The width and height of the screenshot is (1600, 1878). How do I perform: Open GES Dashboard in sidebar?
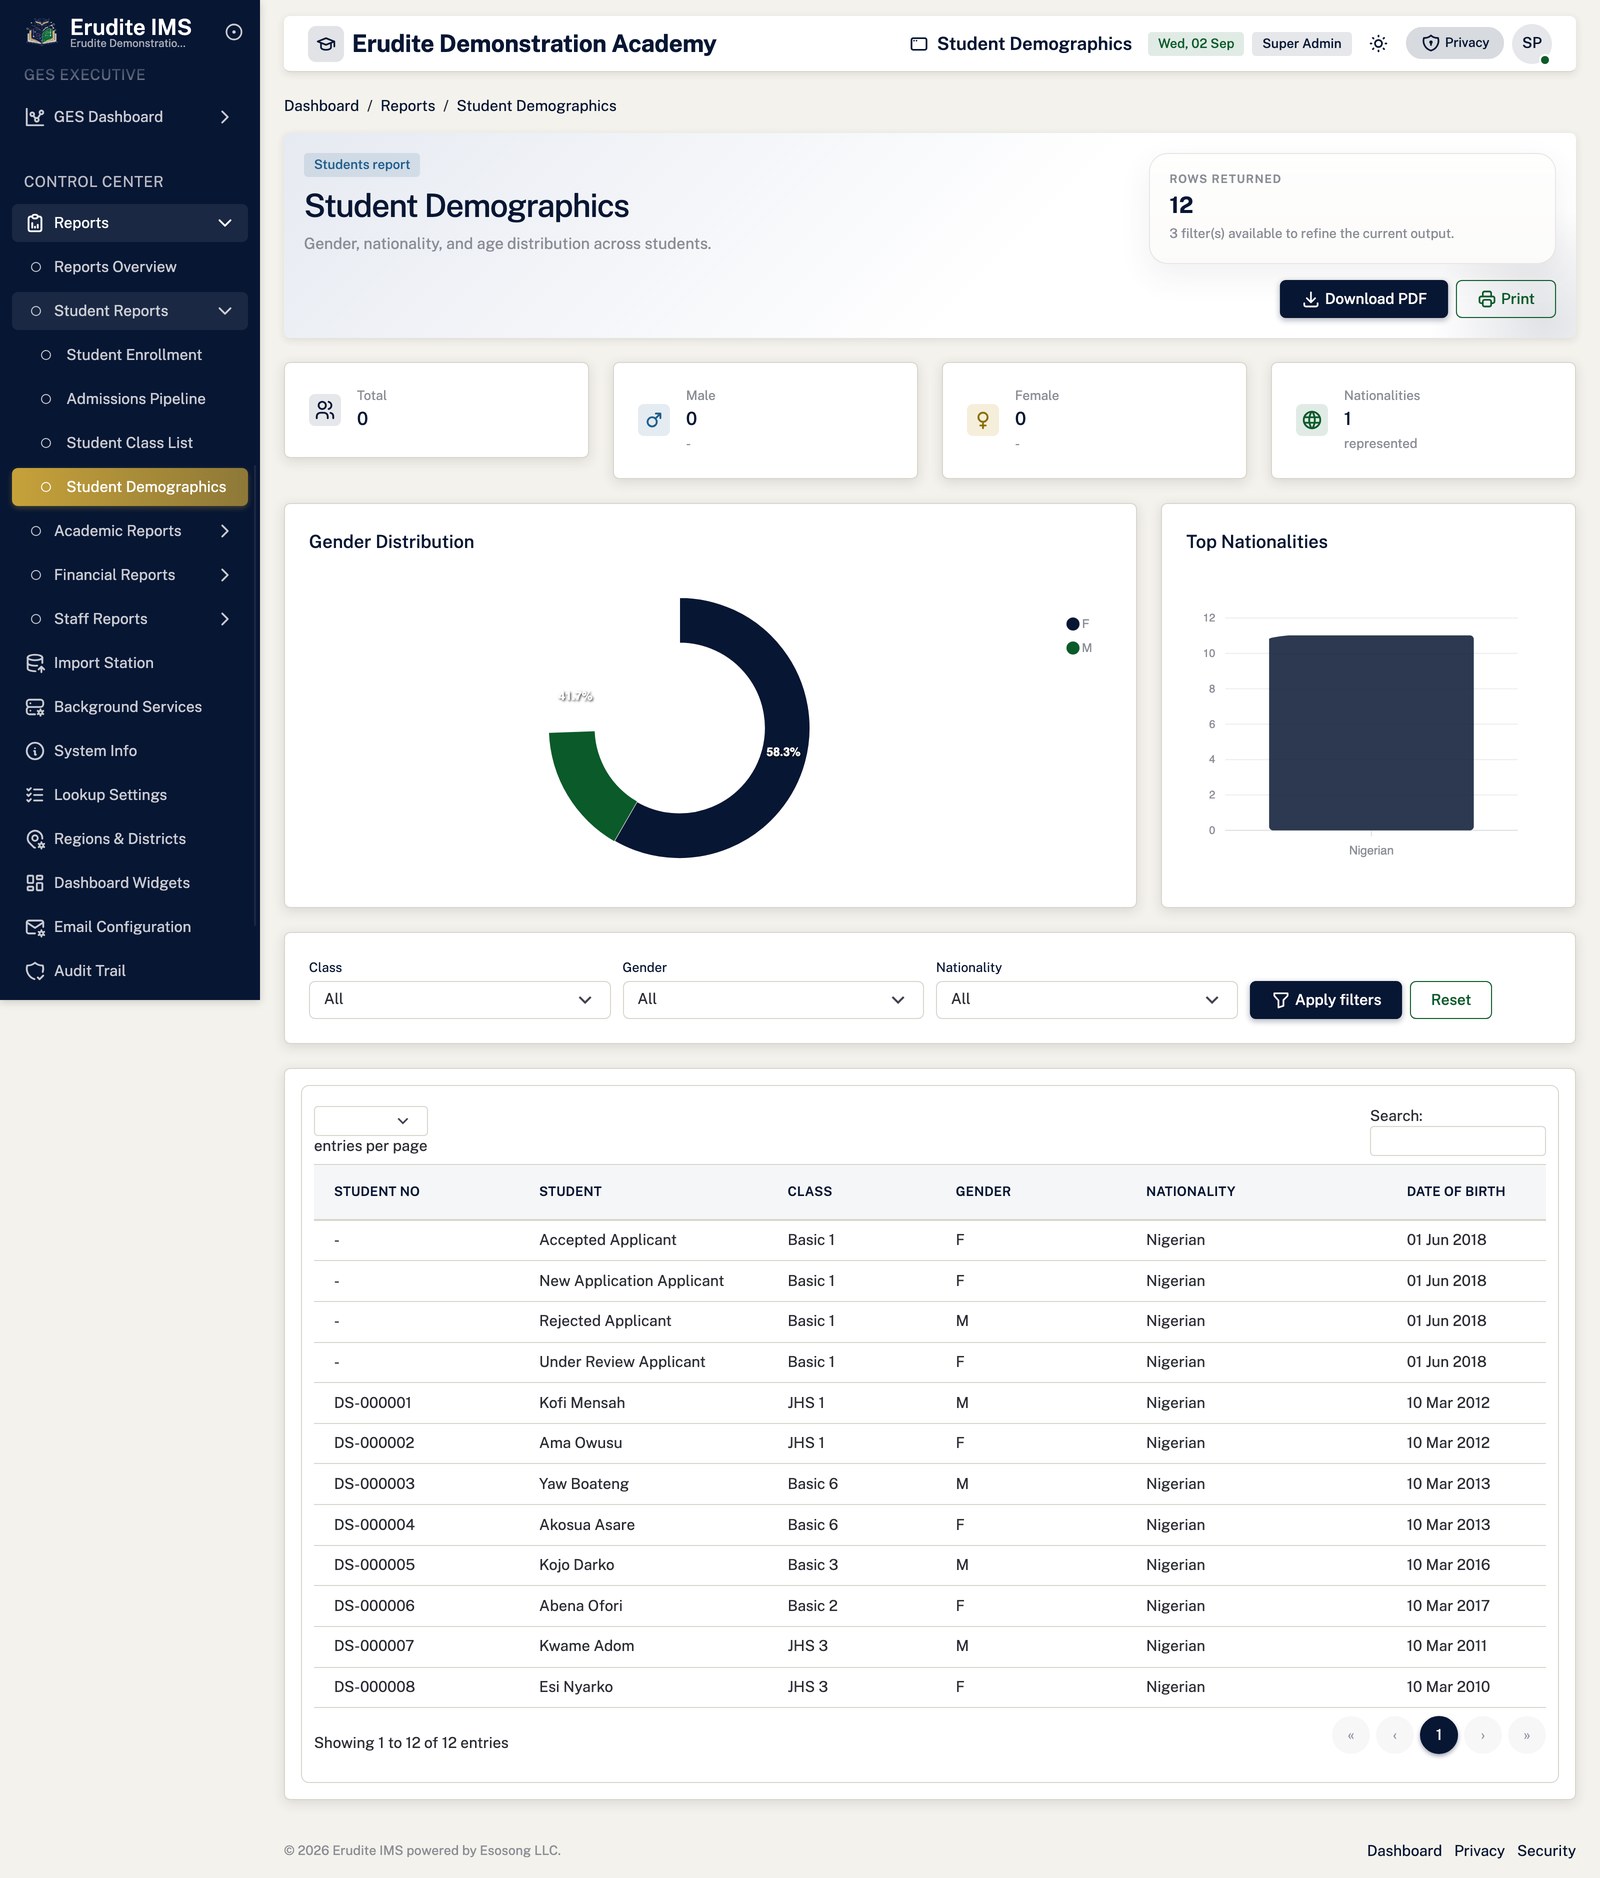pyautogui.click(x=130, y=117)
